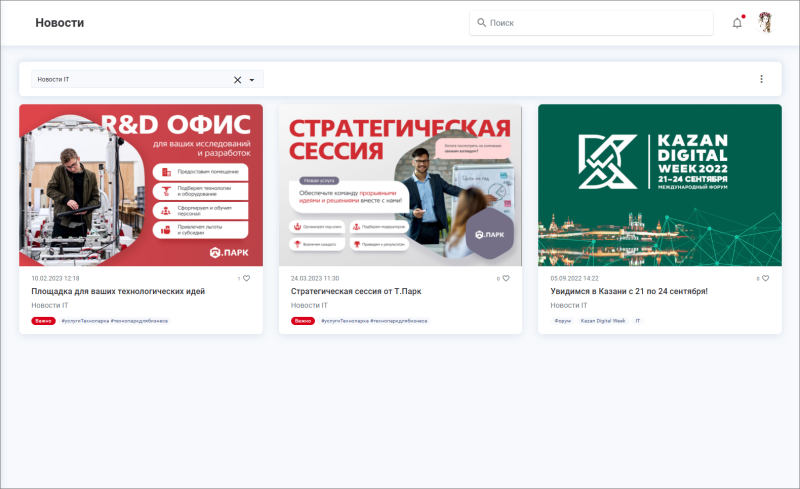Screen dimensions: 800x489
Task: Select the Форум tag
Action: [x=563, y=321]
